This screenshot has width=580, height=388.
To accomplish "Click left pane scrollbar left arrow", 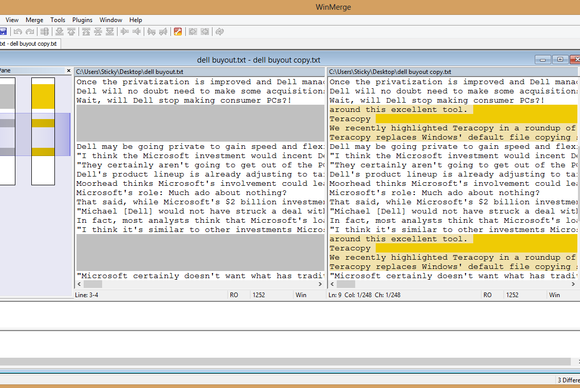I will pos(79,284).
